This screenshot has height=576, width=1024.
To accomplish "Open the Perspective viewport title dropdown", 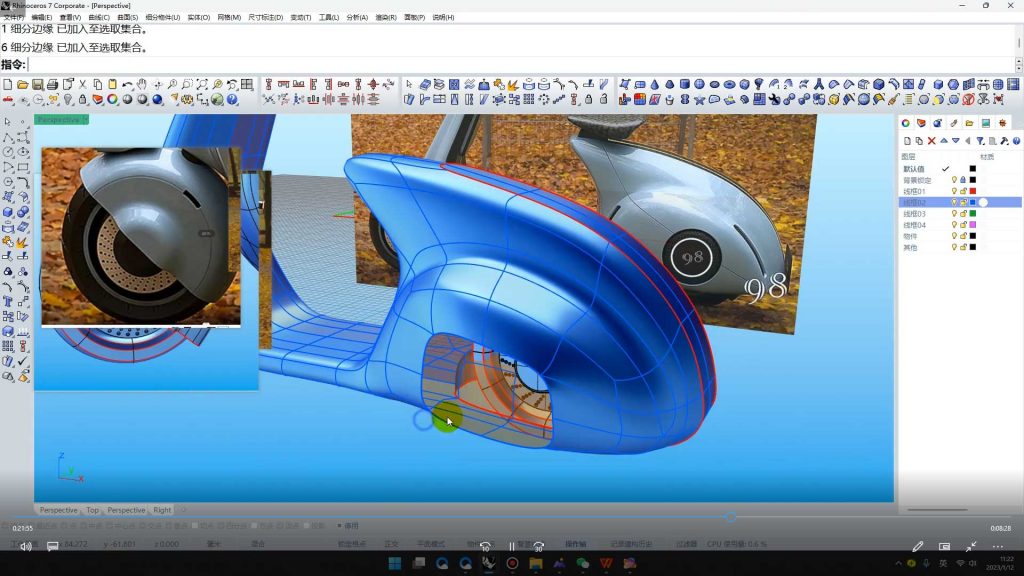I will (62, 120).
